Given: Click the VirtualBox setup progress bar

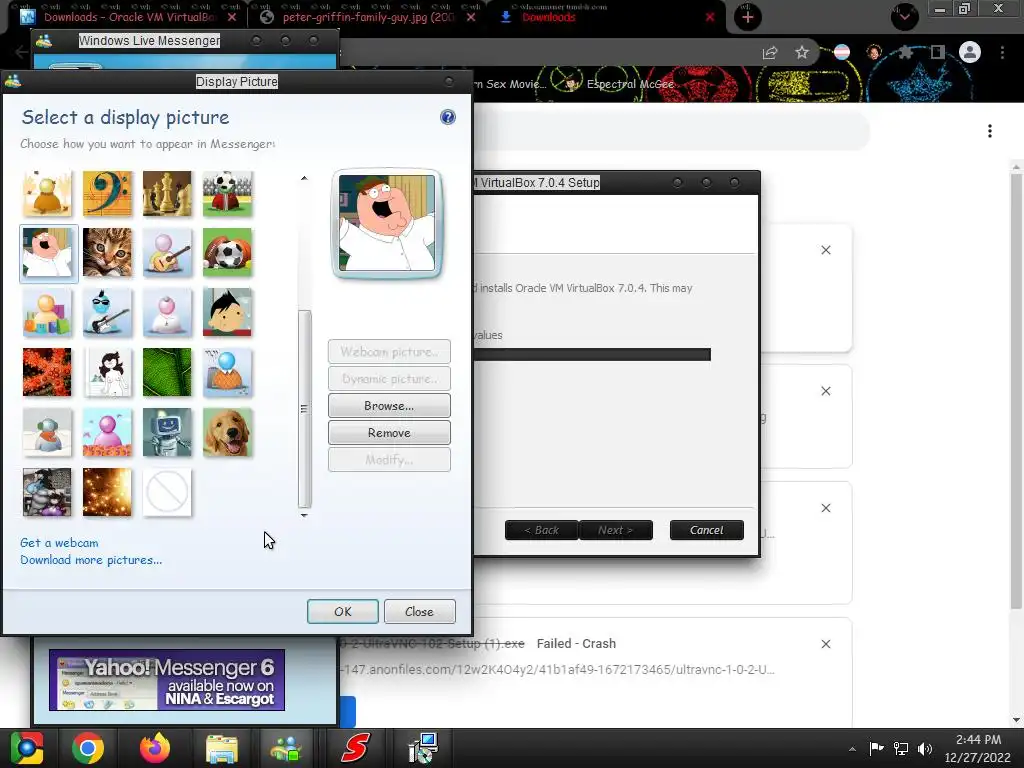Looking at the screenshot, I should point(592,355).
